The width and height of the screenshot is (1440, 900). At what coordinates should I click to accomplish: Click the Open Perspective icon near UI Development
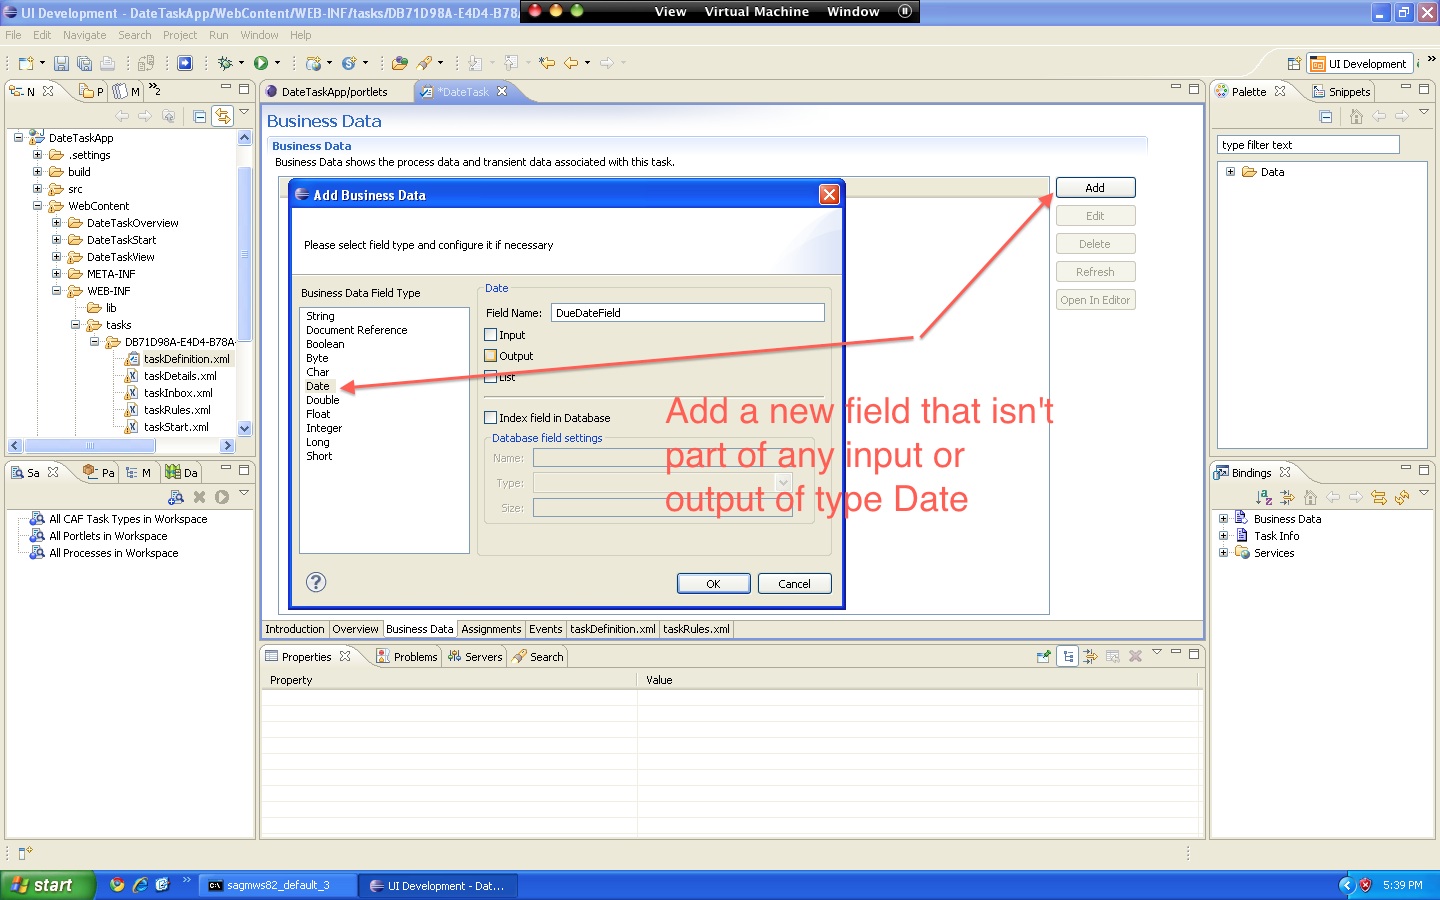1294,63
